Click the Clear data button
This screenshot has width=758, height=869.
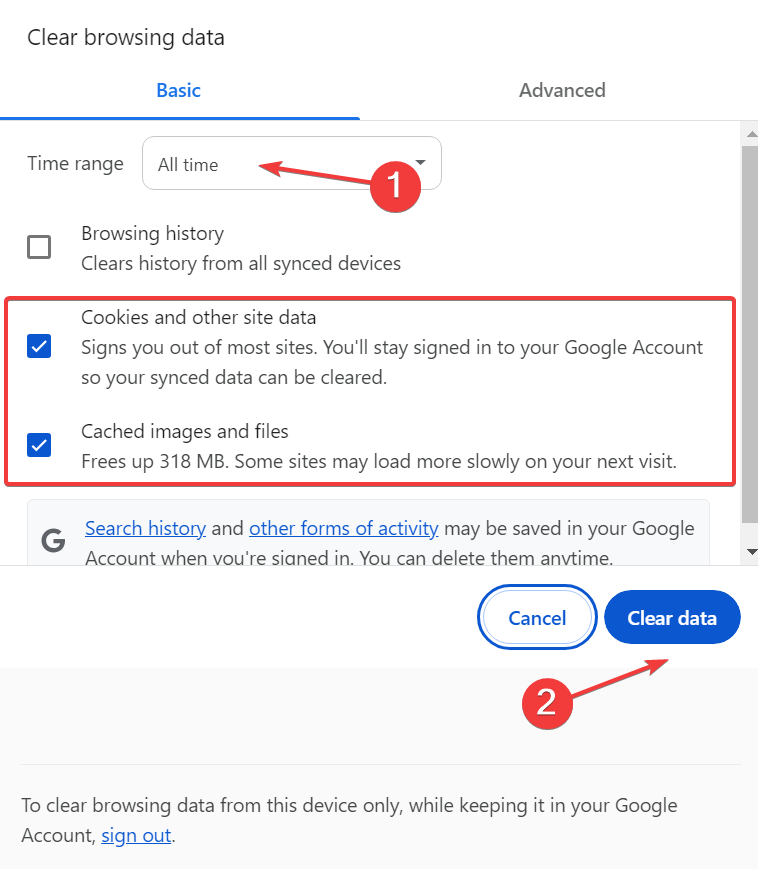(x=672, y=617)
